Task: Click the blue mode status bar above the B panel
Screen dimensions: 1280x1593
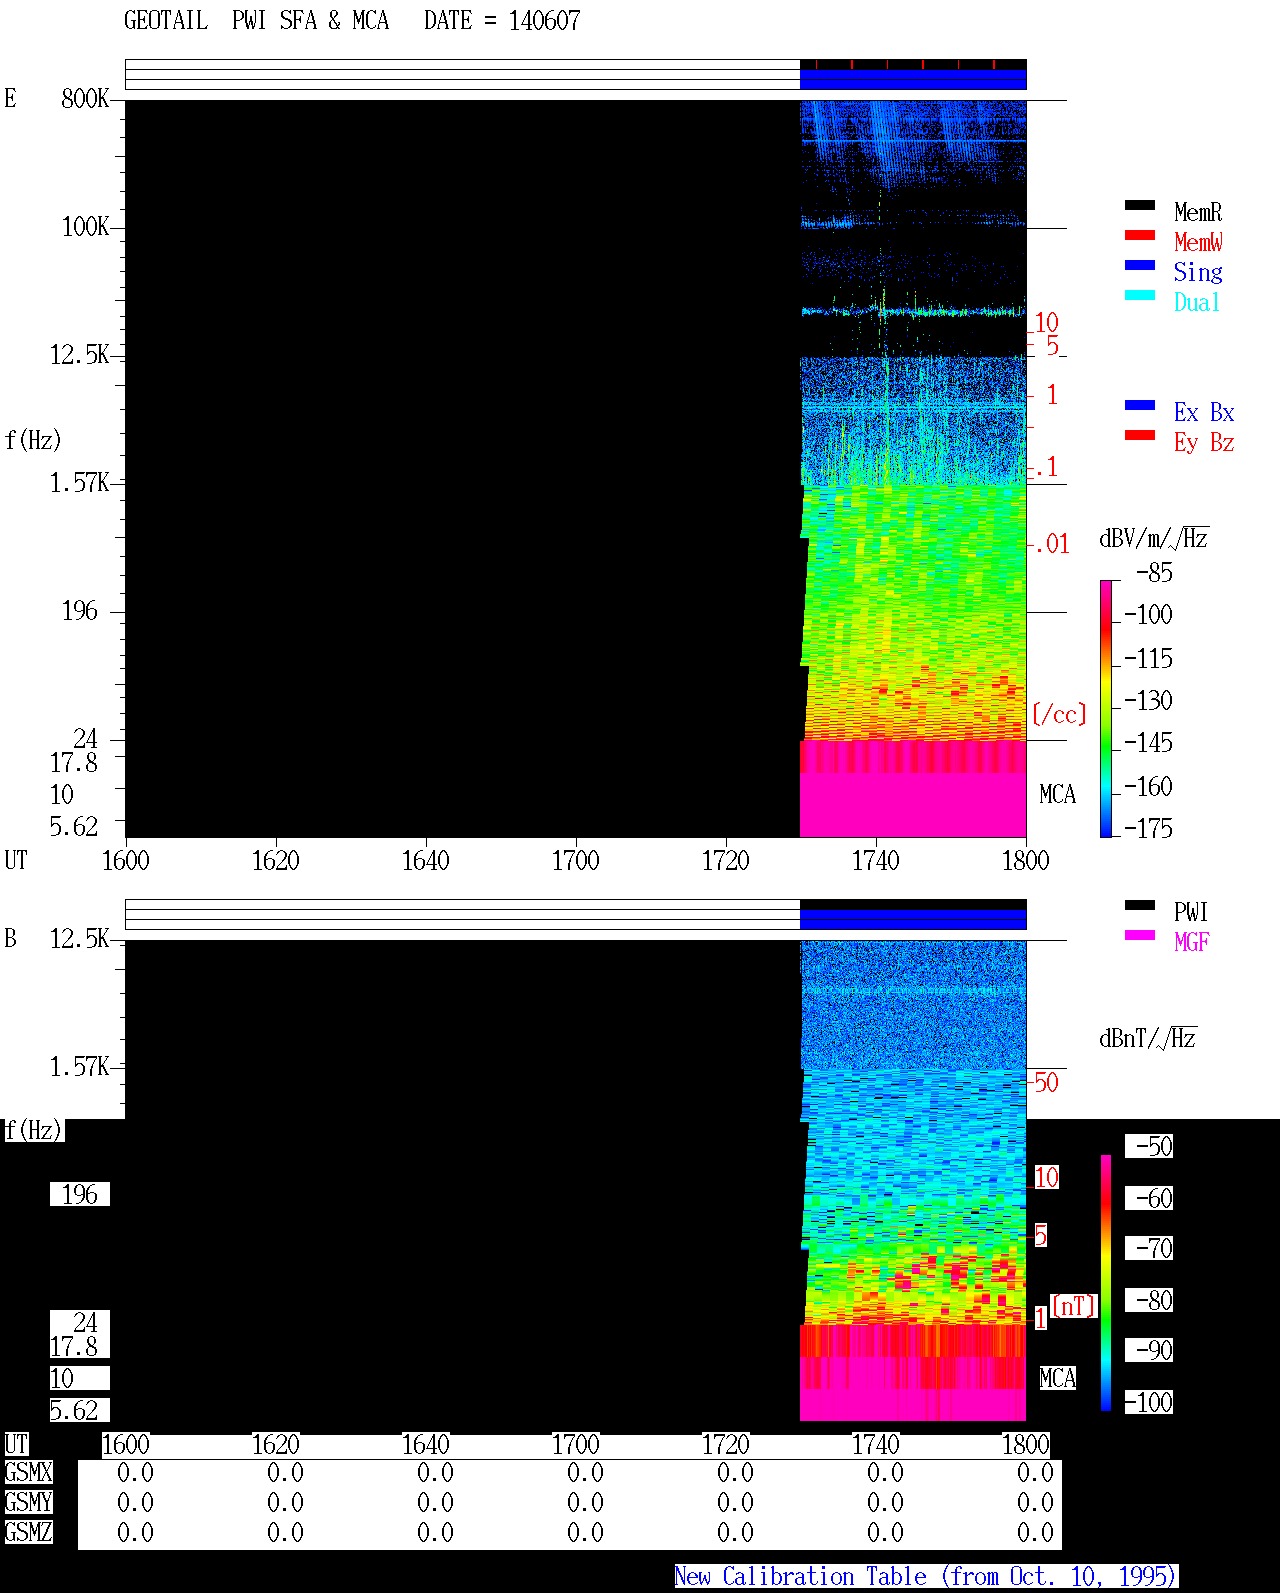Action: point(913,918)
